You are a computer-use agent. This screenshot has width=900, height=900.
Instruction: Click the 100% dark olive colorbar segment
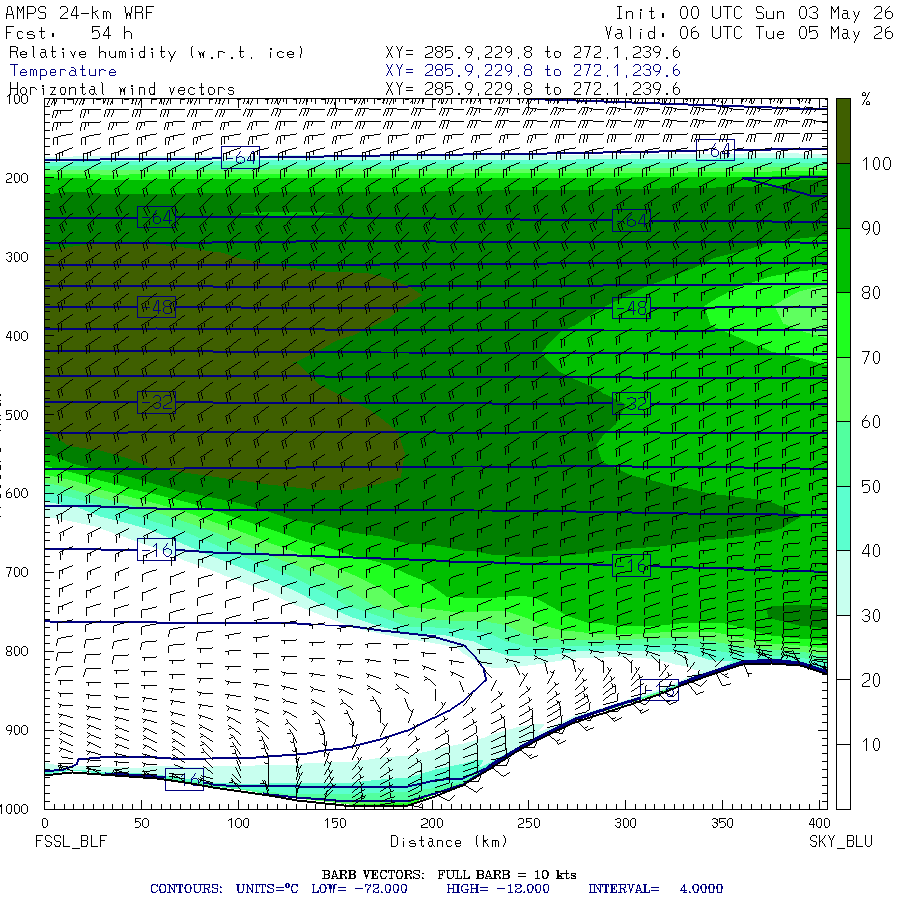(843, 131)
